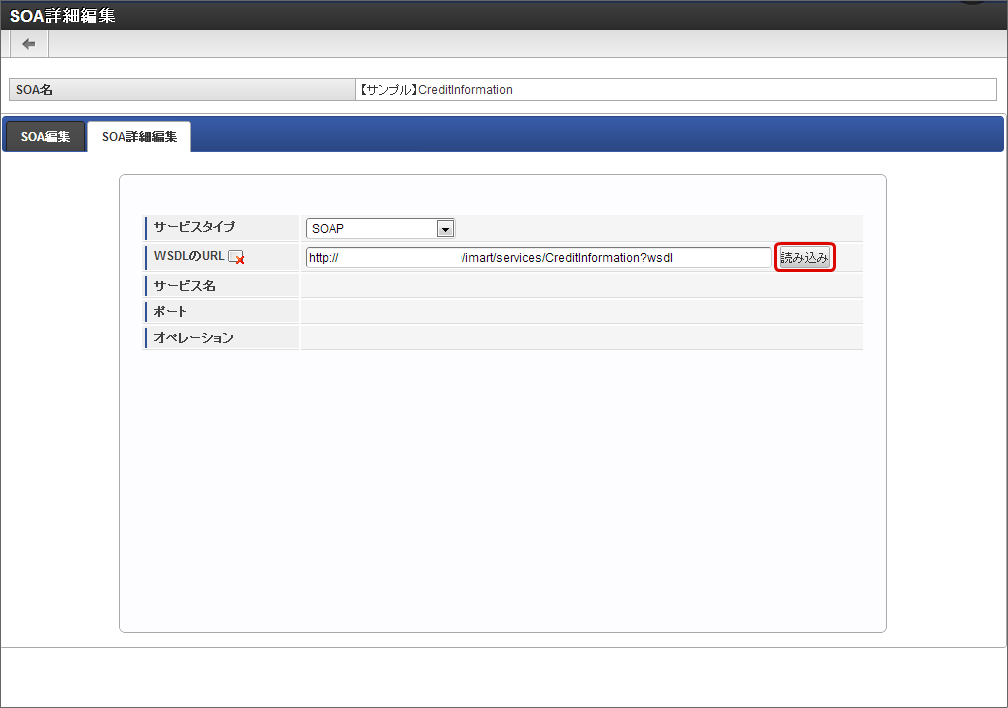Click the オペレーション row label
Viewport: 1008px width, 708px height.
click(x=194, y=338)
